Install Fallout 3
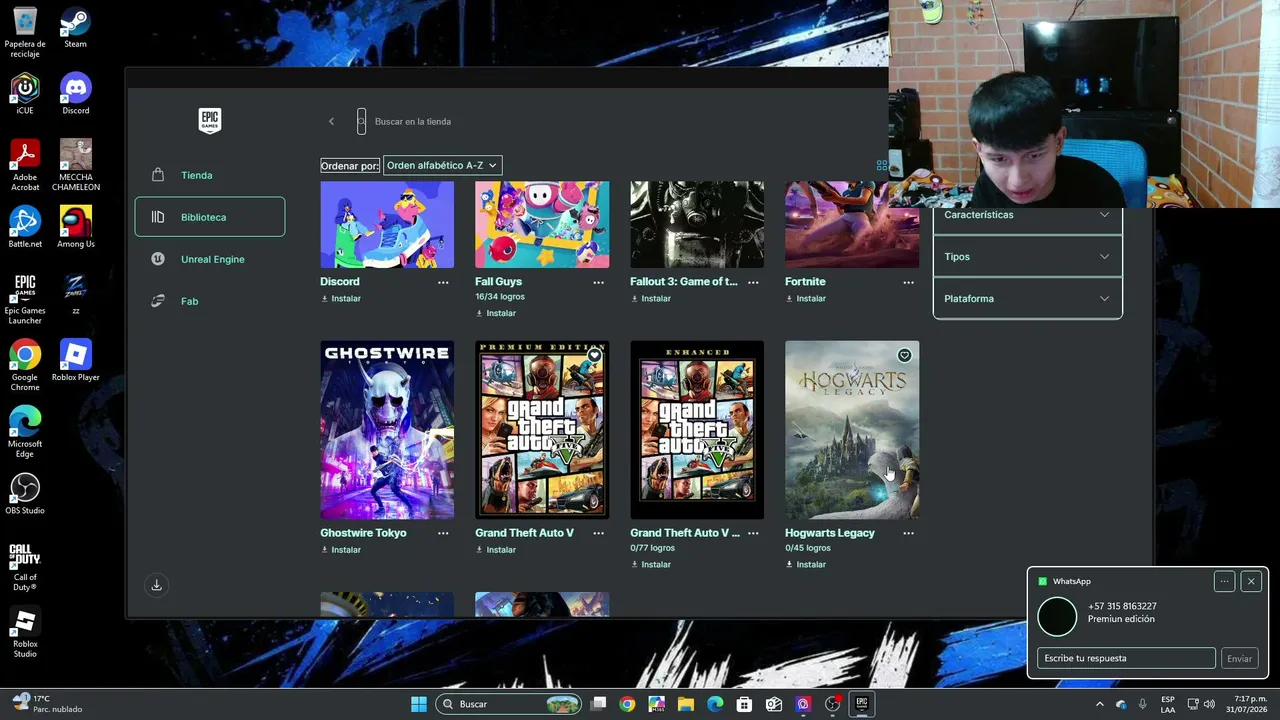This screenshot has width=1280, height=720. point(651,299)
